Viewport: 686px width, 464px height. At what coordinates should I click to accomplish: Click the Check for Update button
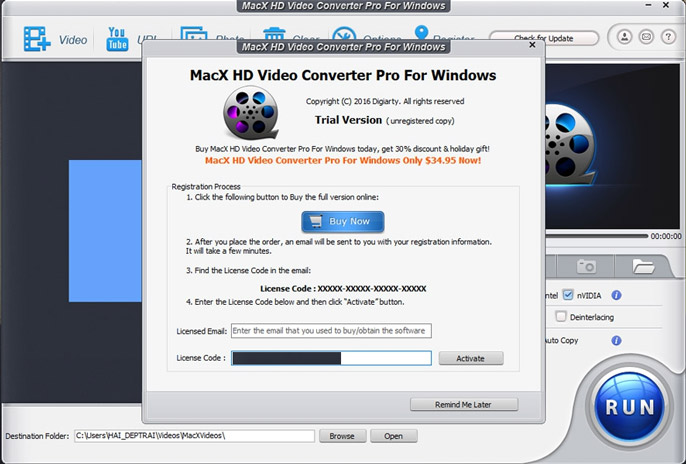click(x=544, y=38)
